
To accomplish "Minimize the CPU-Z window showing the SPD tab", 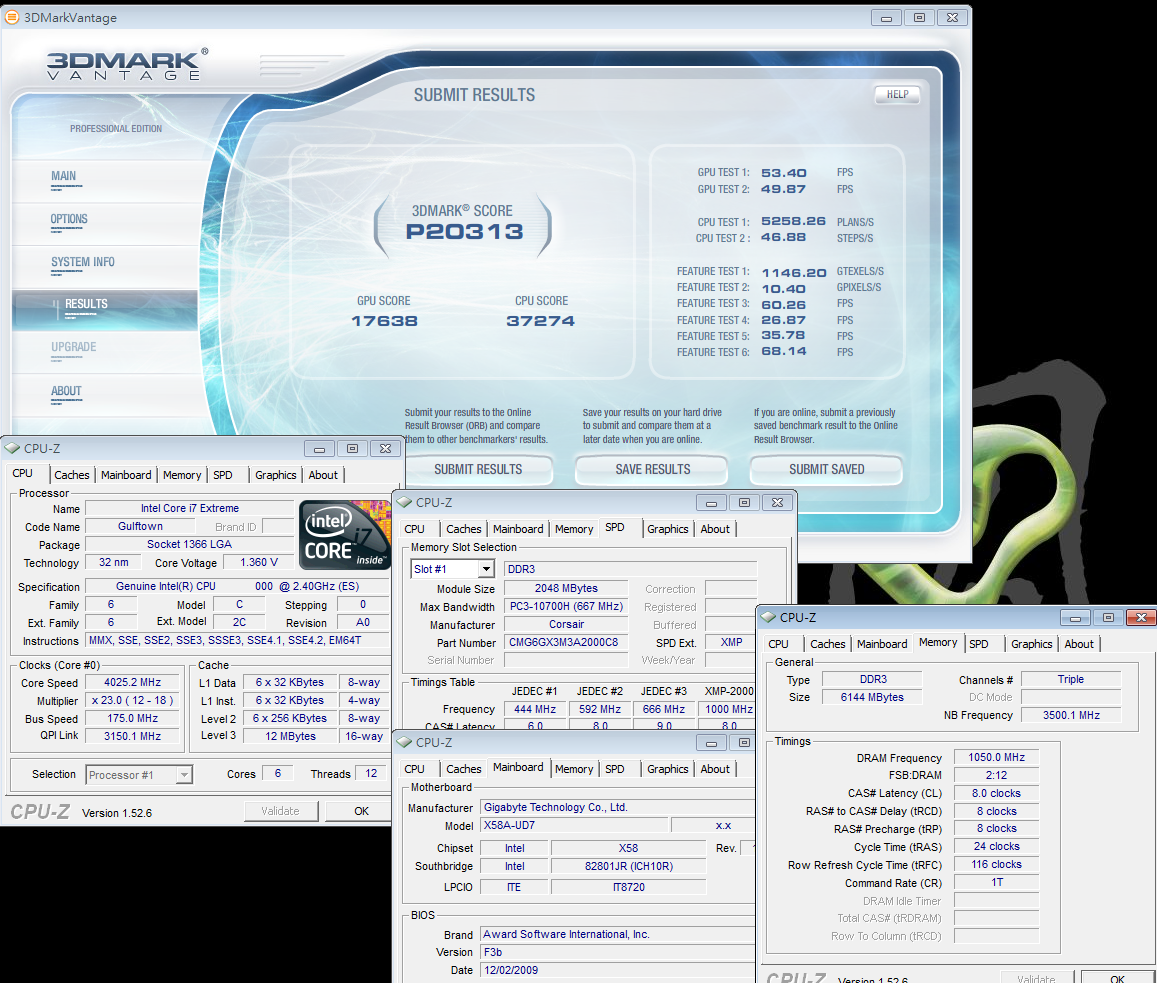I will tap(711, 502).
